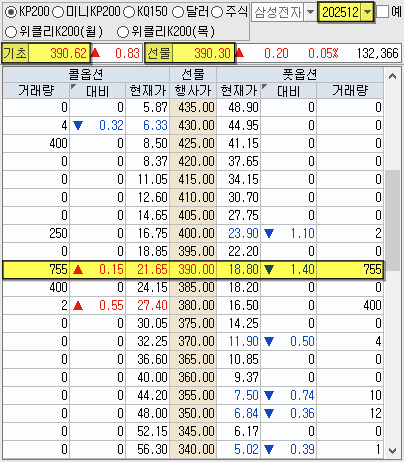
Task: Choose the KQ150 radio option
Action: pos(128,12)
